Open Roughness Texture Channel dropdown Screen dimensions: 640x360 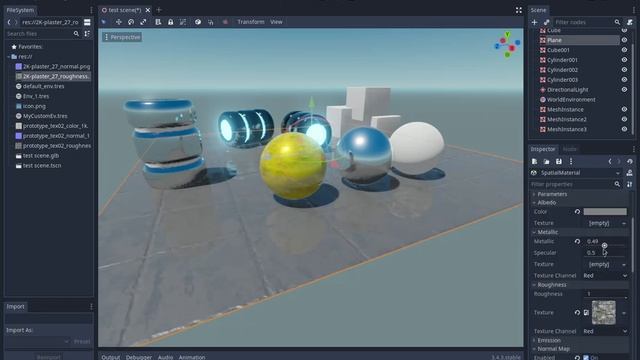605,331
